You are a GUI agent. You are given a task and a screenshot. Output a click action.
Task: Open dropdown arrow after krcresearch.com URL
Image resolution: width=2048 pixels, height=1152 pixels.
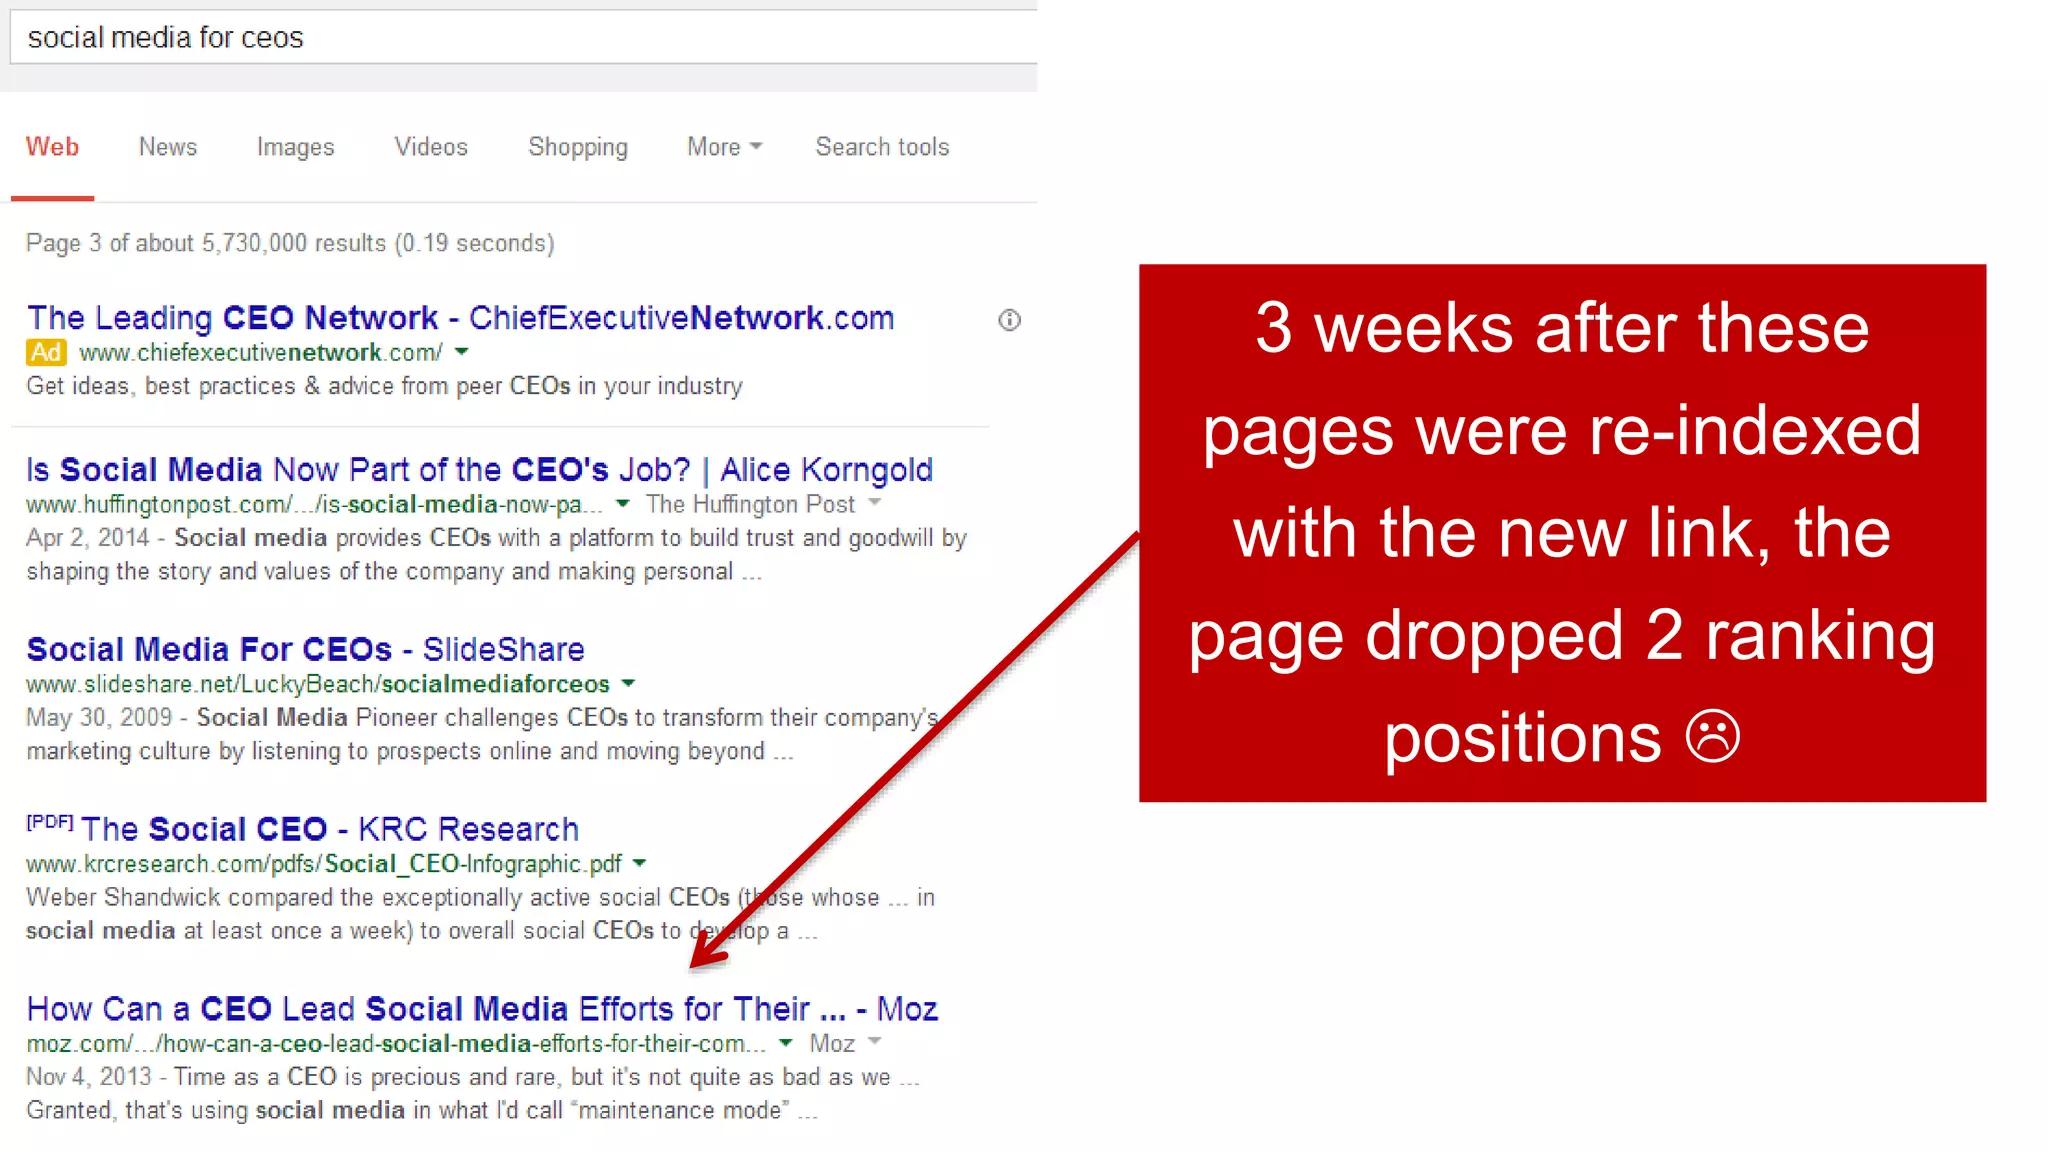(640, 863)
